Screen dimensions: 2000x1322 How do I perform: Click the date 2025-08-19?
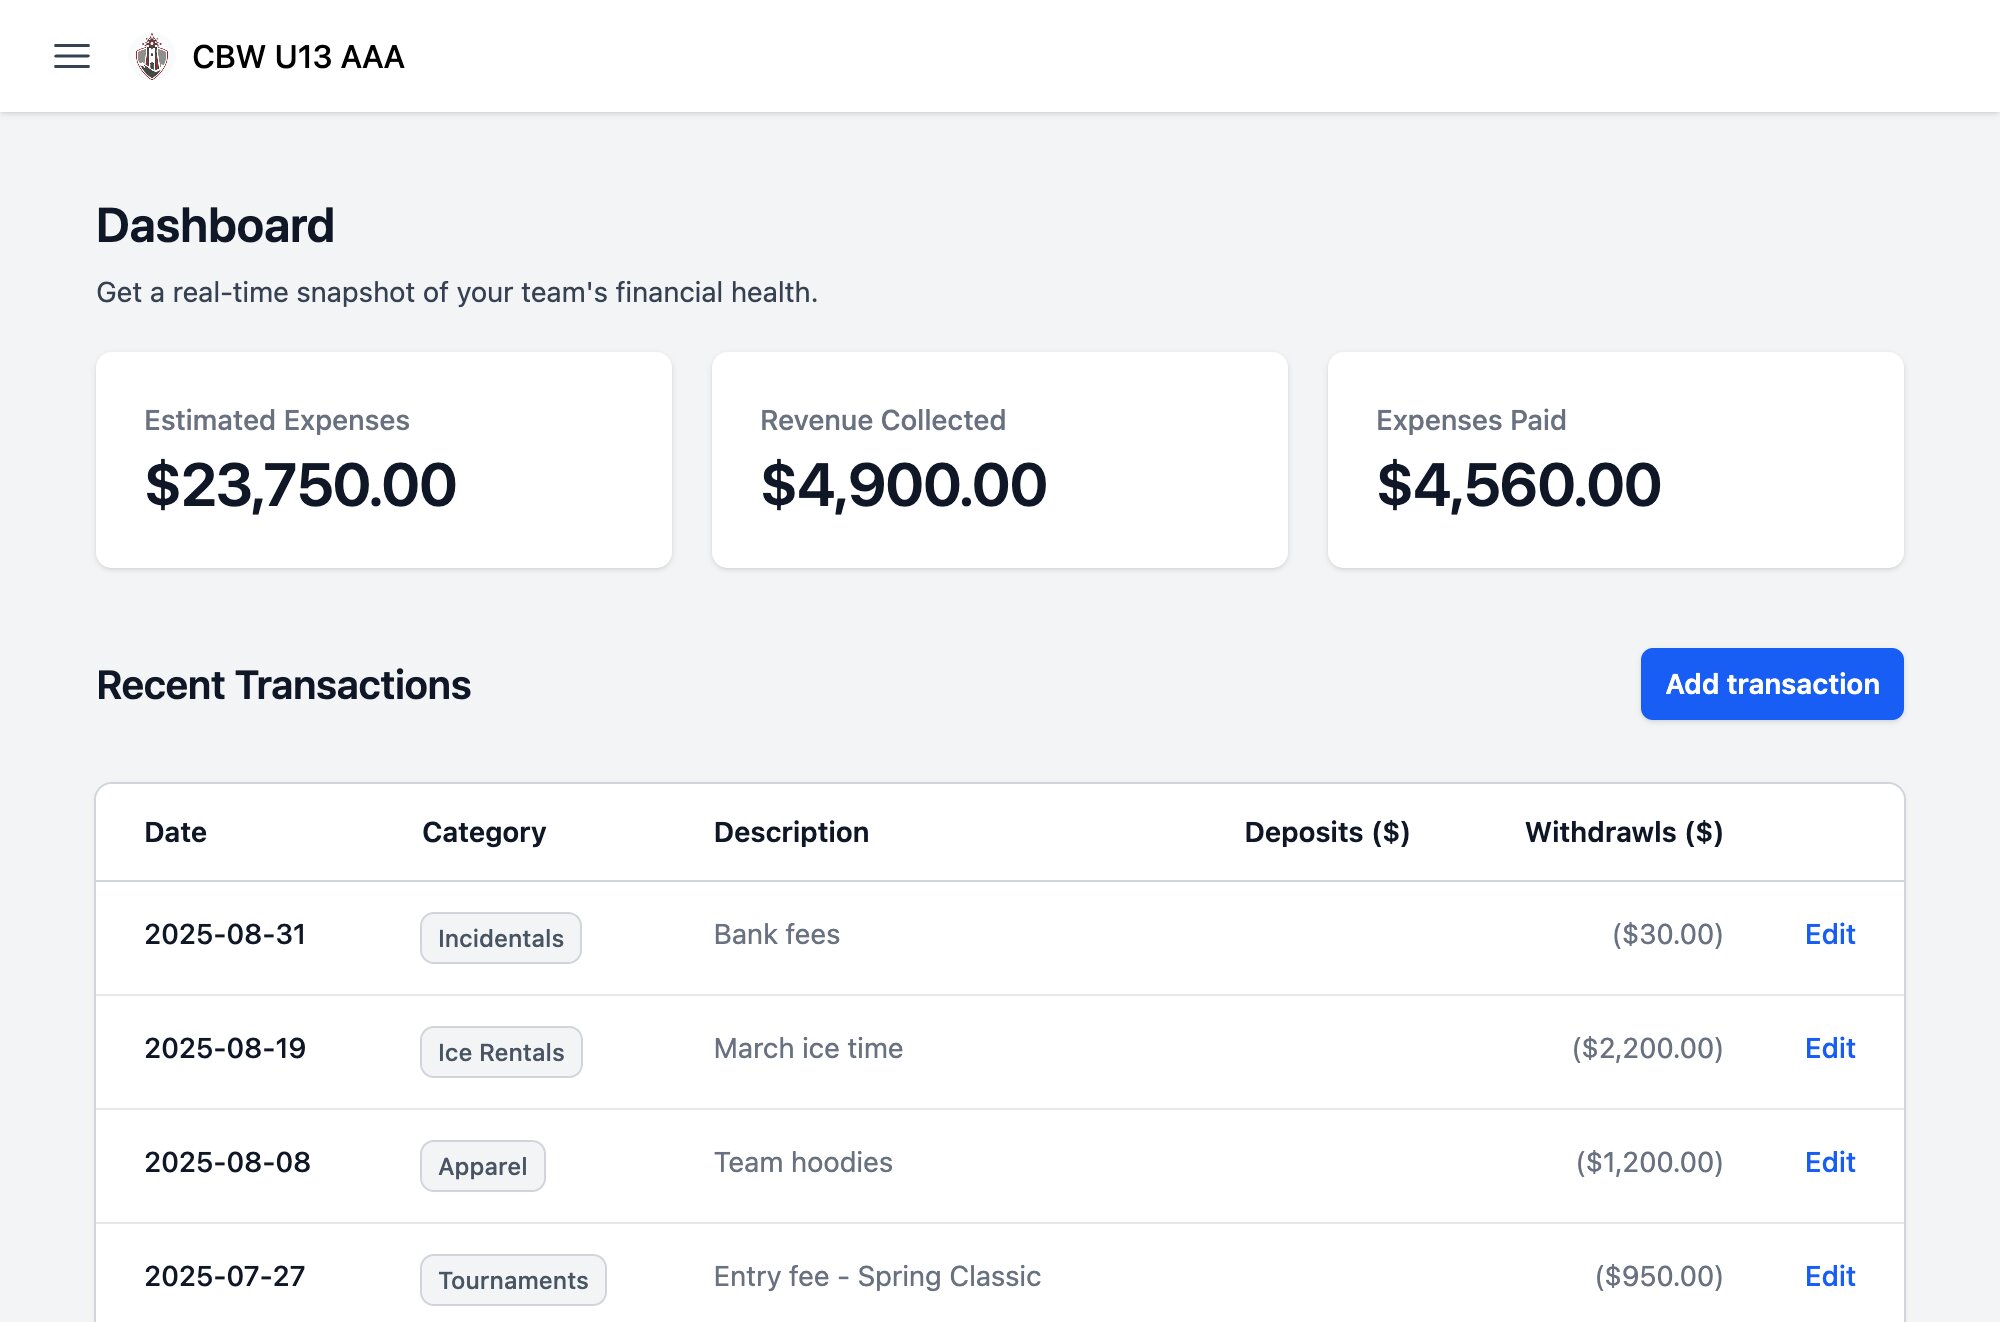pos(225,1048)
